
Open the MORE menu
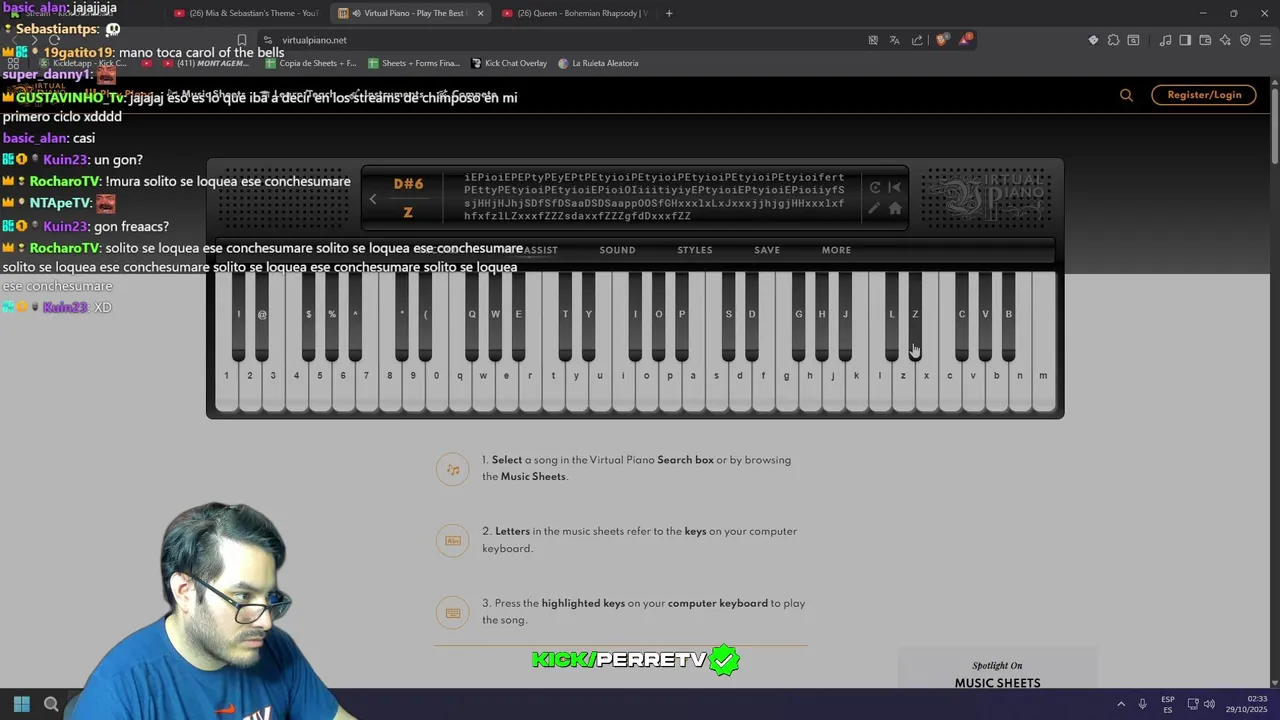[x=836, y=250]
